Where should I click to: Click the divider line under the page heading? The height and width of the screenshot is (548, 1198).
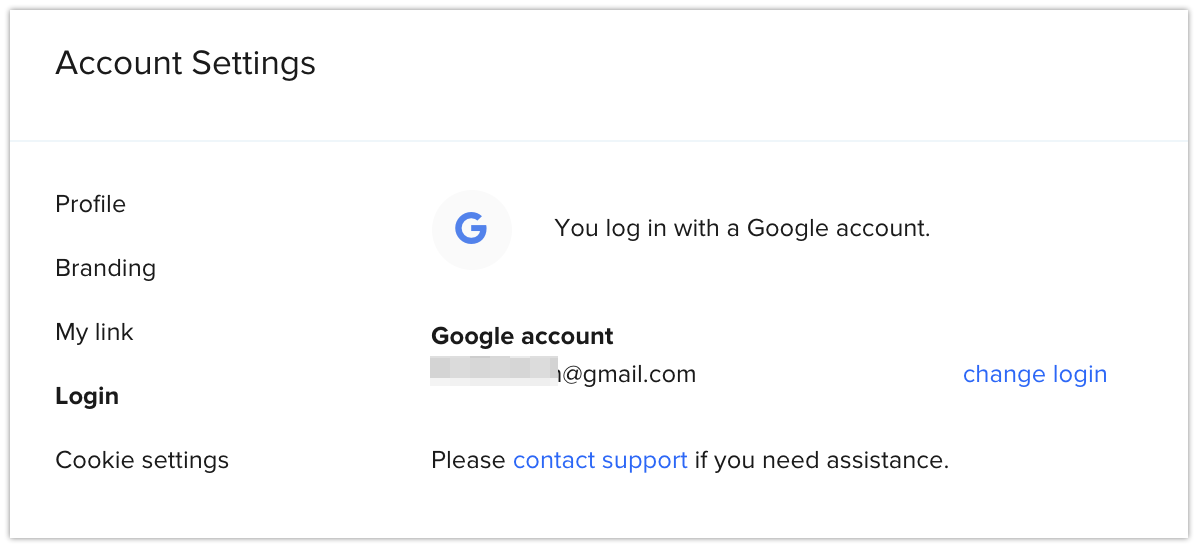click(x=599, y=141)
